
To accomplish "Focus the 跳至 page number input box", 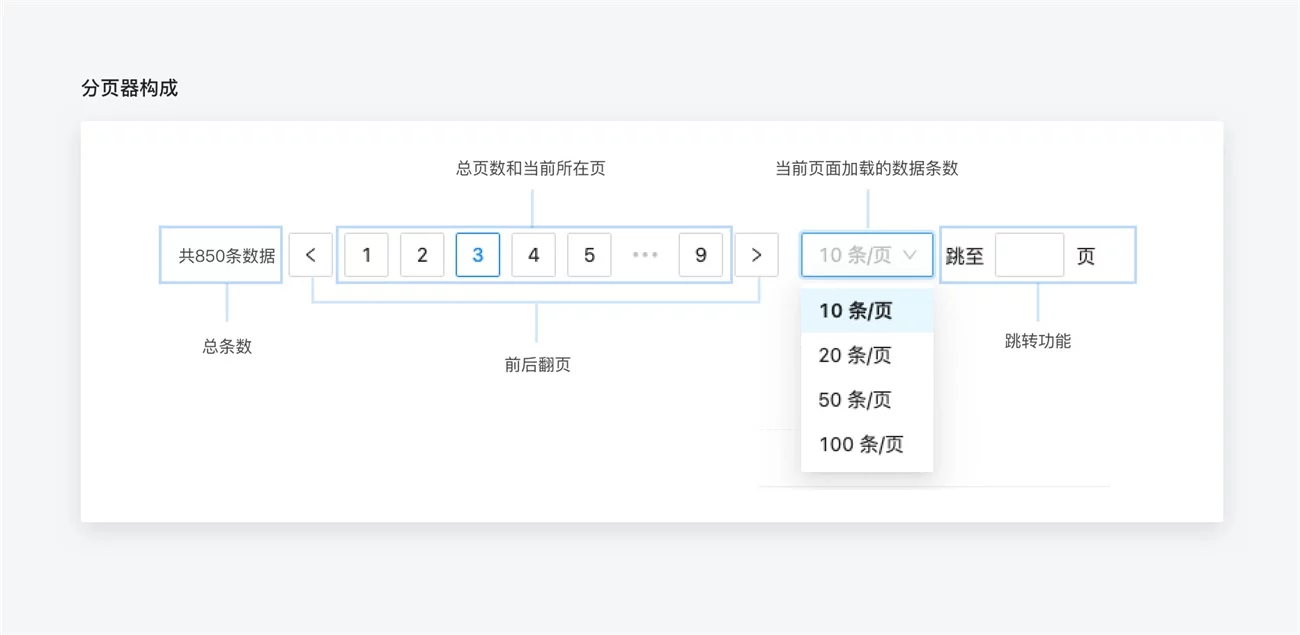I will point(1029,255).
